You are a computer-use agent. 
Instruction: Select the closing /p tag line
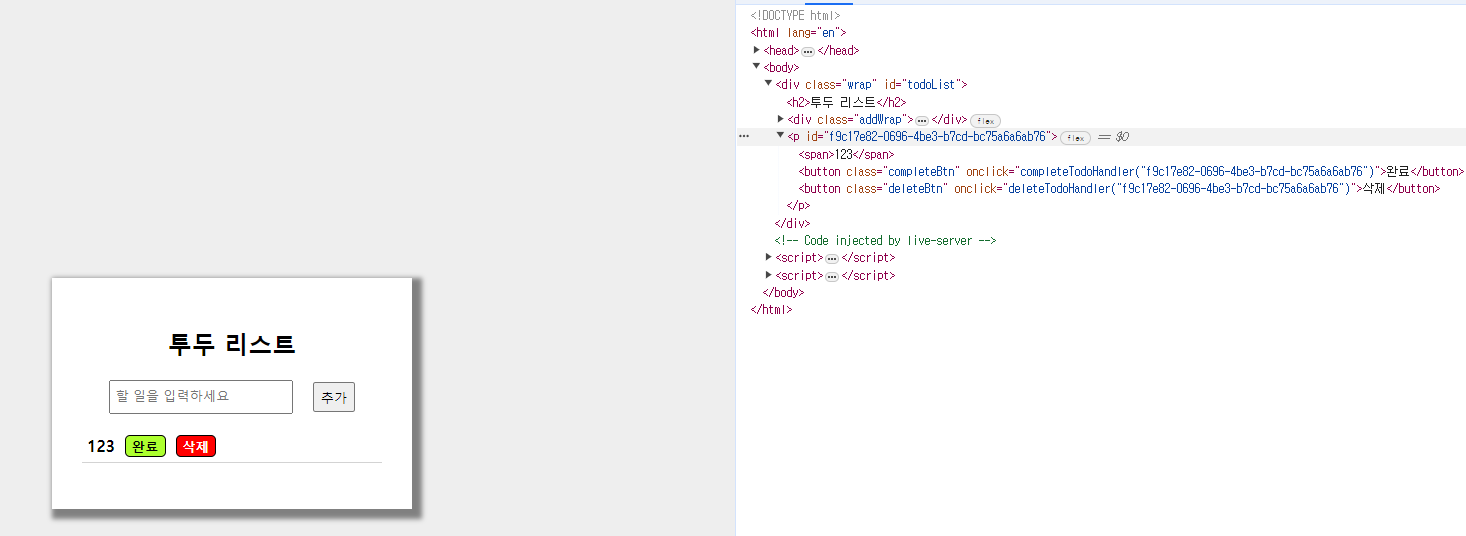click(x=798, y=206)
